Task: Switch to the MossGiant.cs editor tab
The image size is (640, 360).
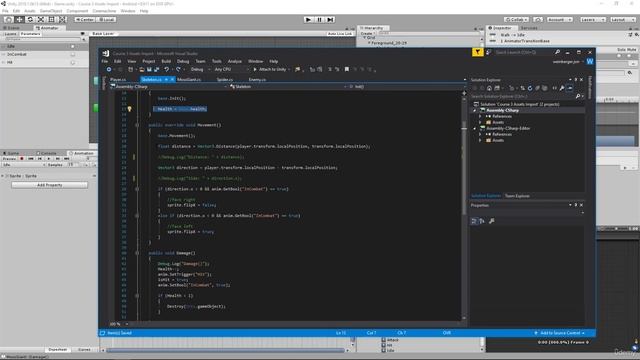Action: click(189, 80)
